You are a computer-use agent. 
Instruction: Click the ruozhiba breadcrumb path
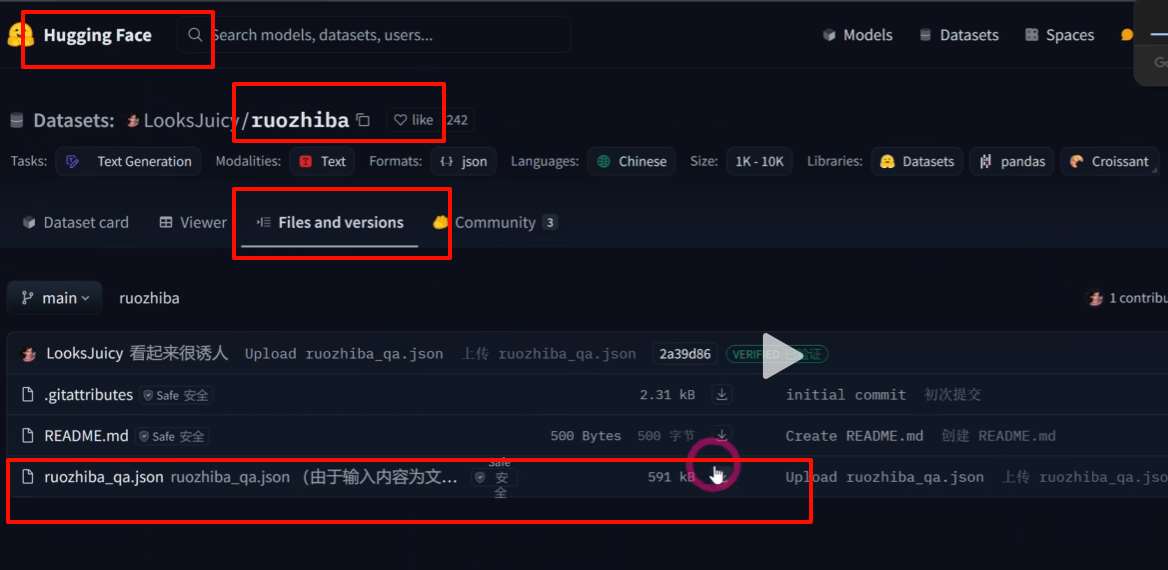tap(149, 298)
